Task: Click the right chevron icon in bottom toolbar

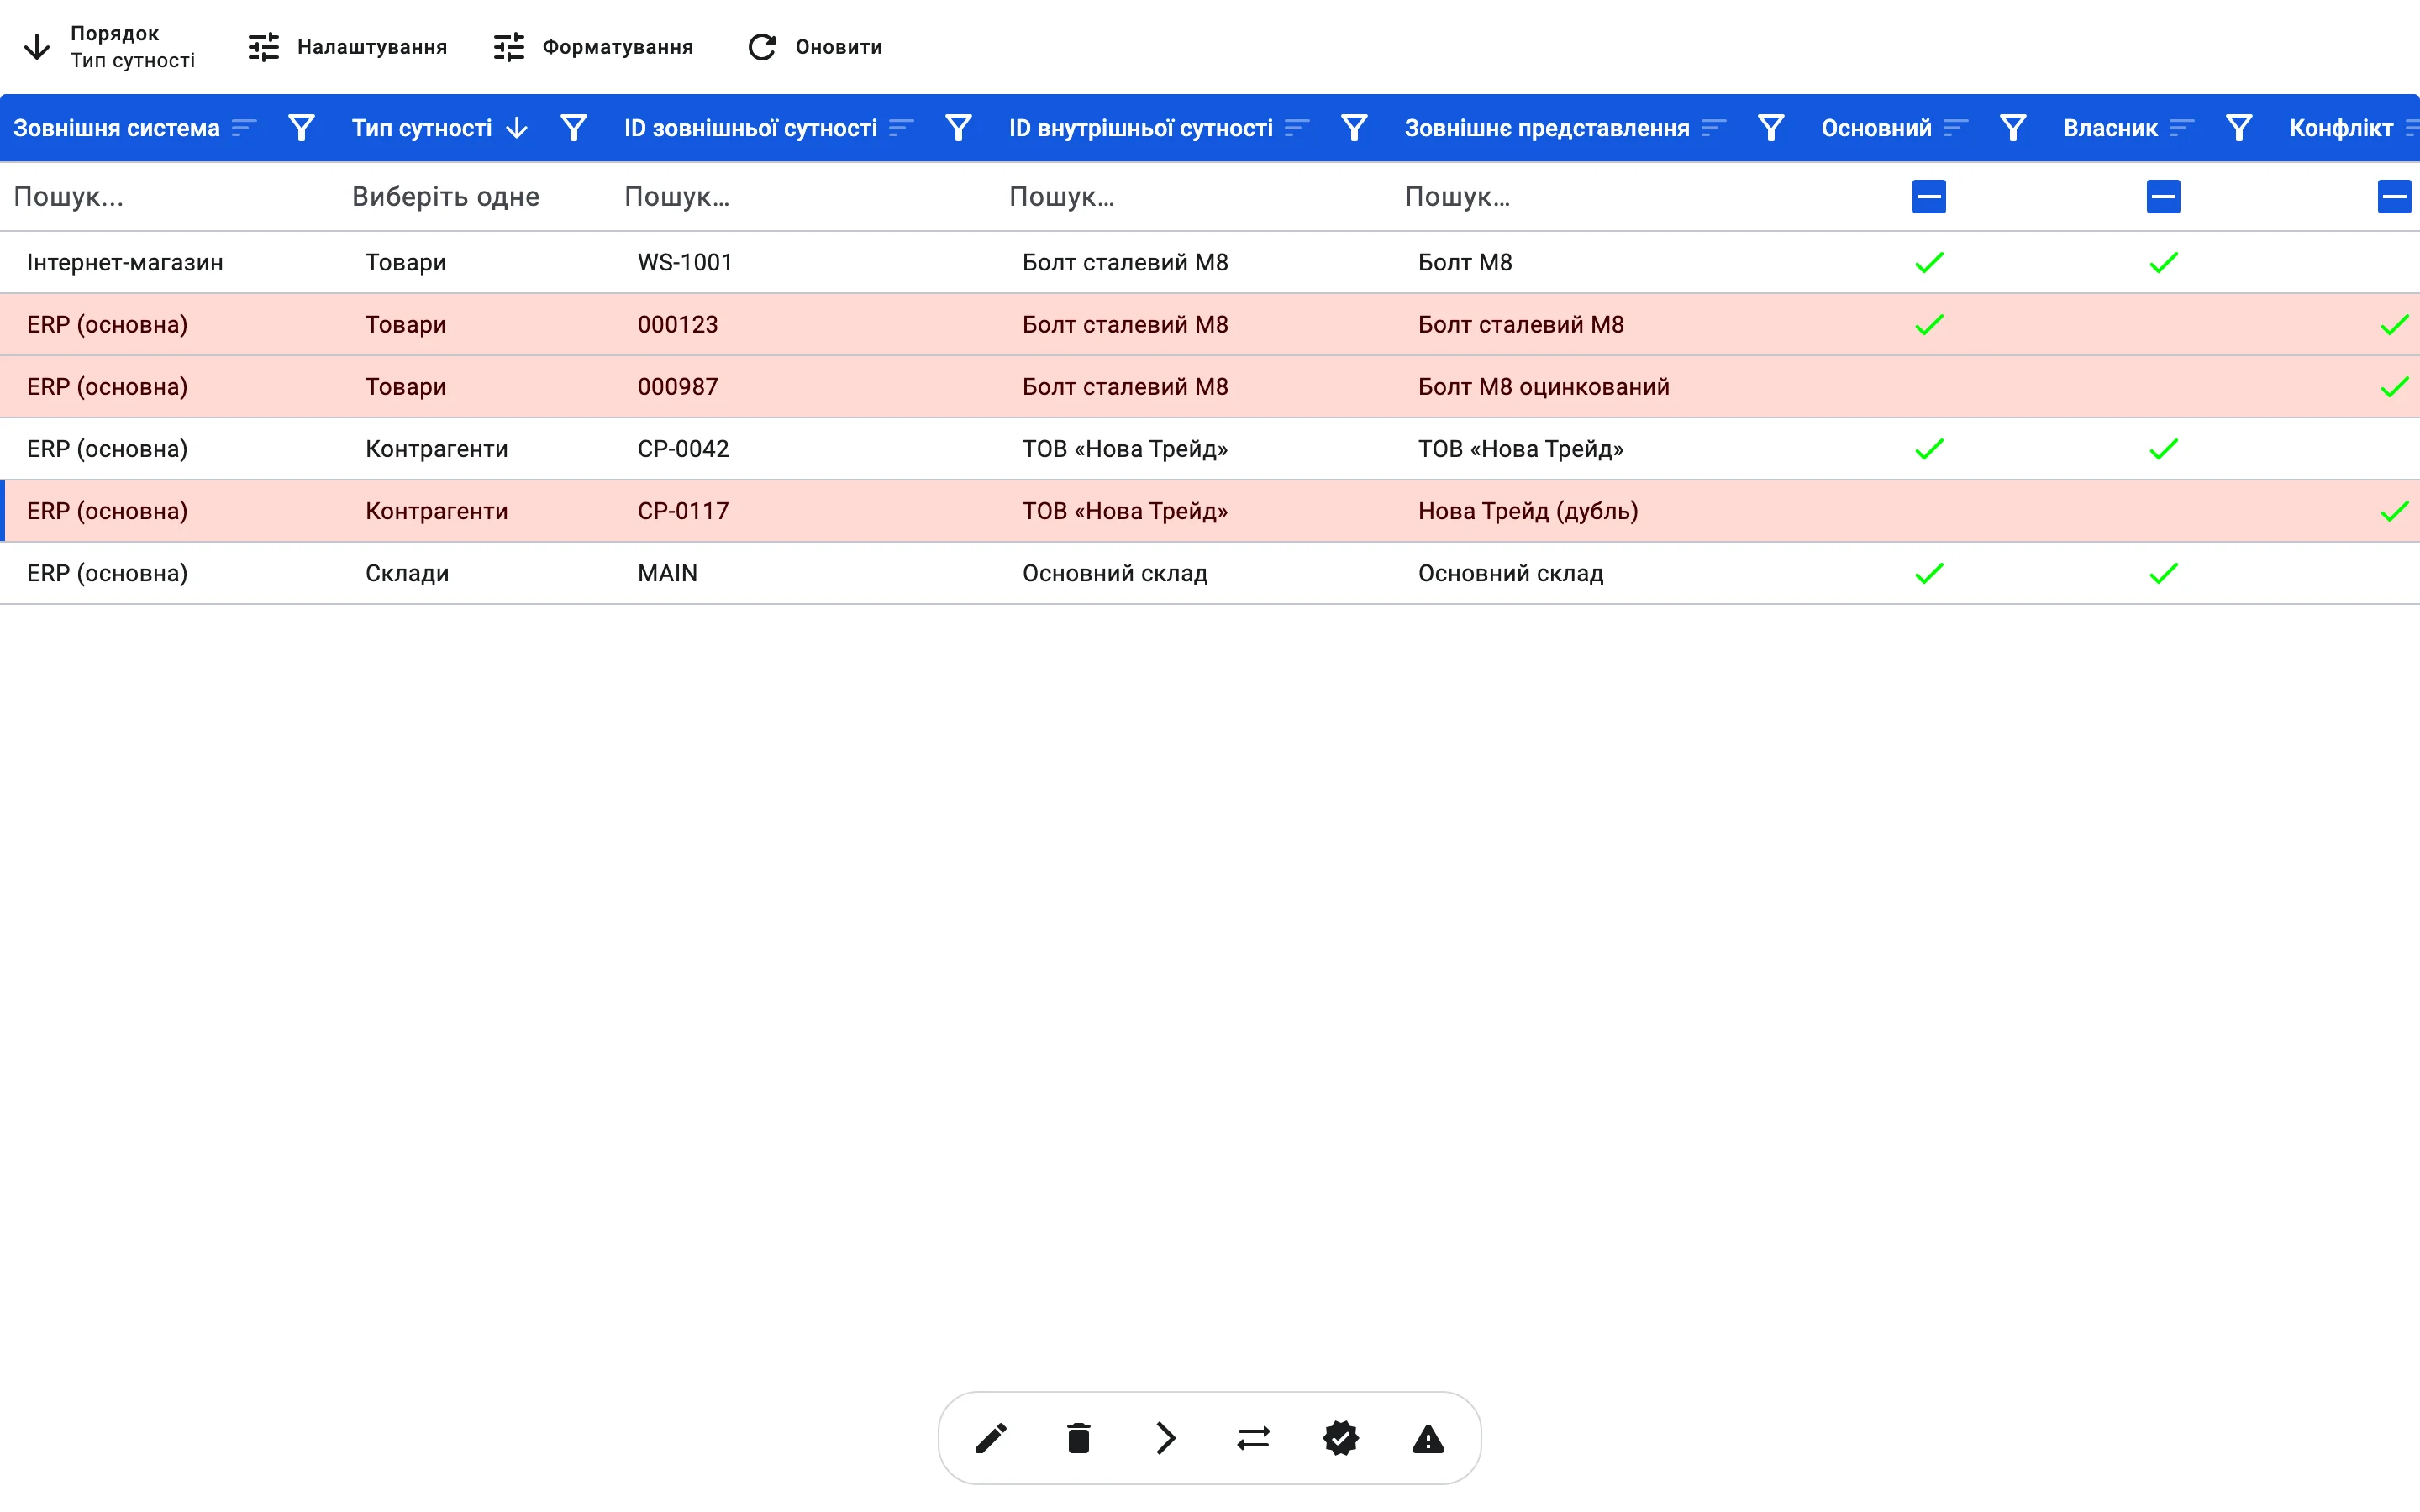Action: pos(1166,1438)
